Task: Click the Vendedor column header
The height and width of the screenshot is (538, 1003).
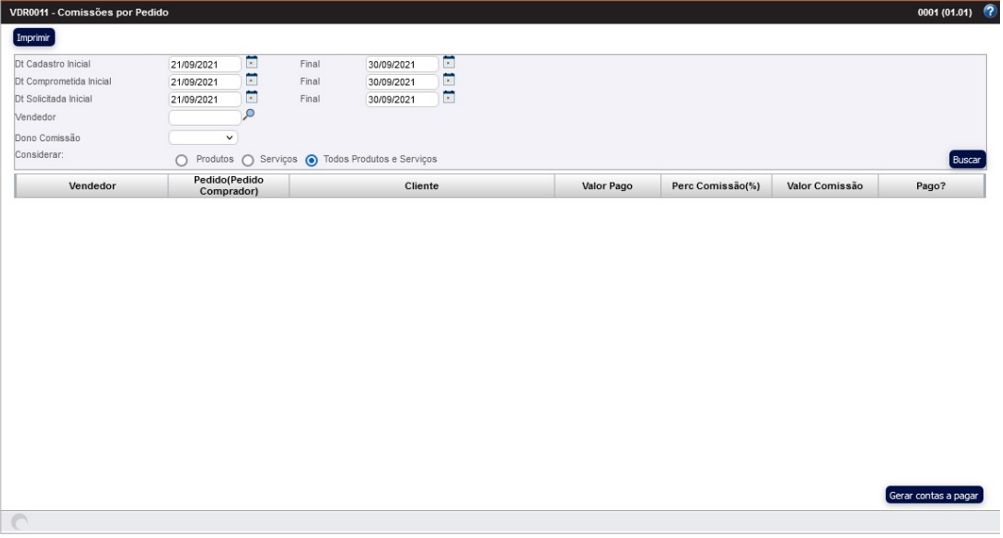Action: (x=91, y=186)
